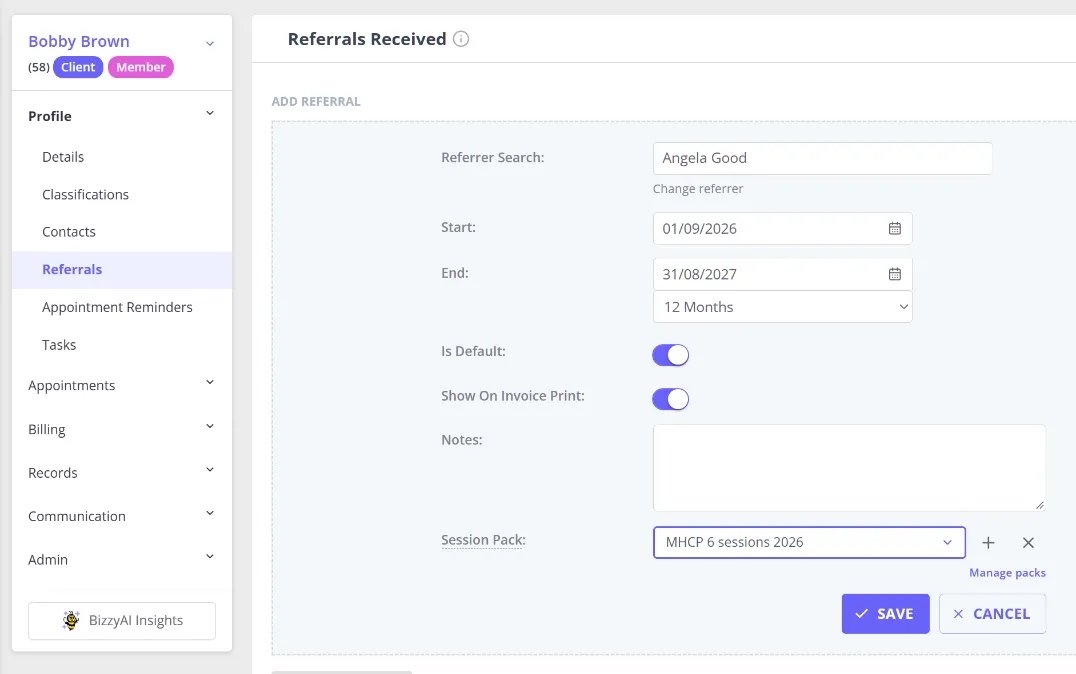
Task: Open the Start date calendar picker icon
Action: point(895,229)
